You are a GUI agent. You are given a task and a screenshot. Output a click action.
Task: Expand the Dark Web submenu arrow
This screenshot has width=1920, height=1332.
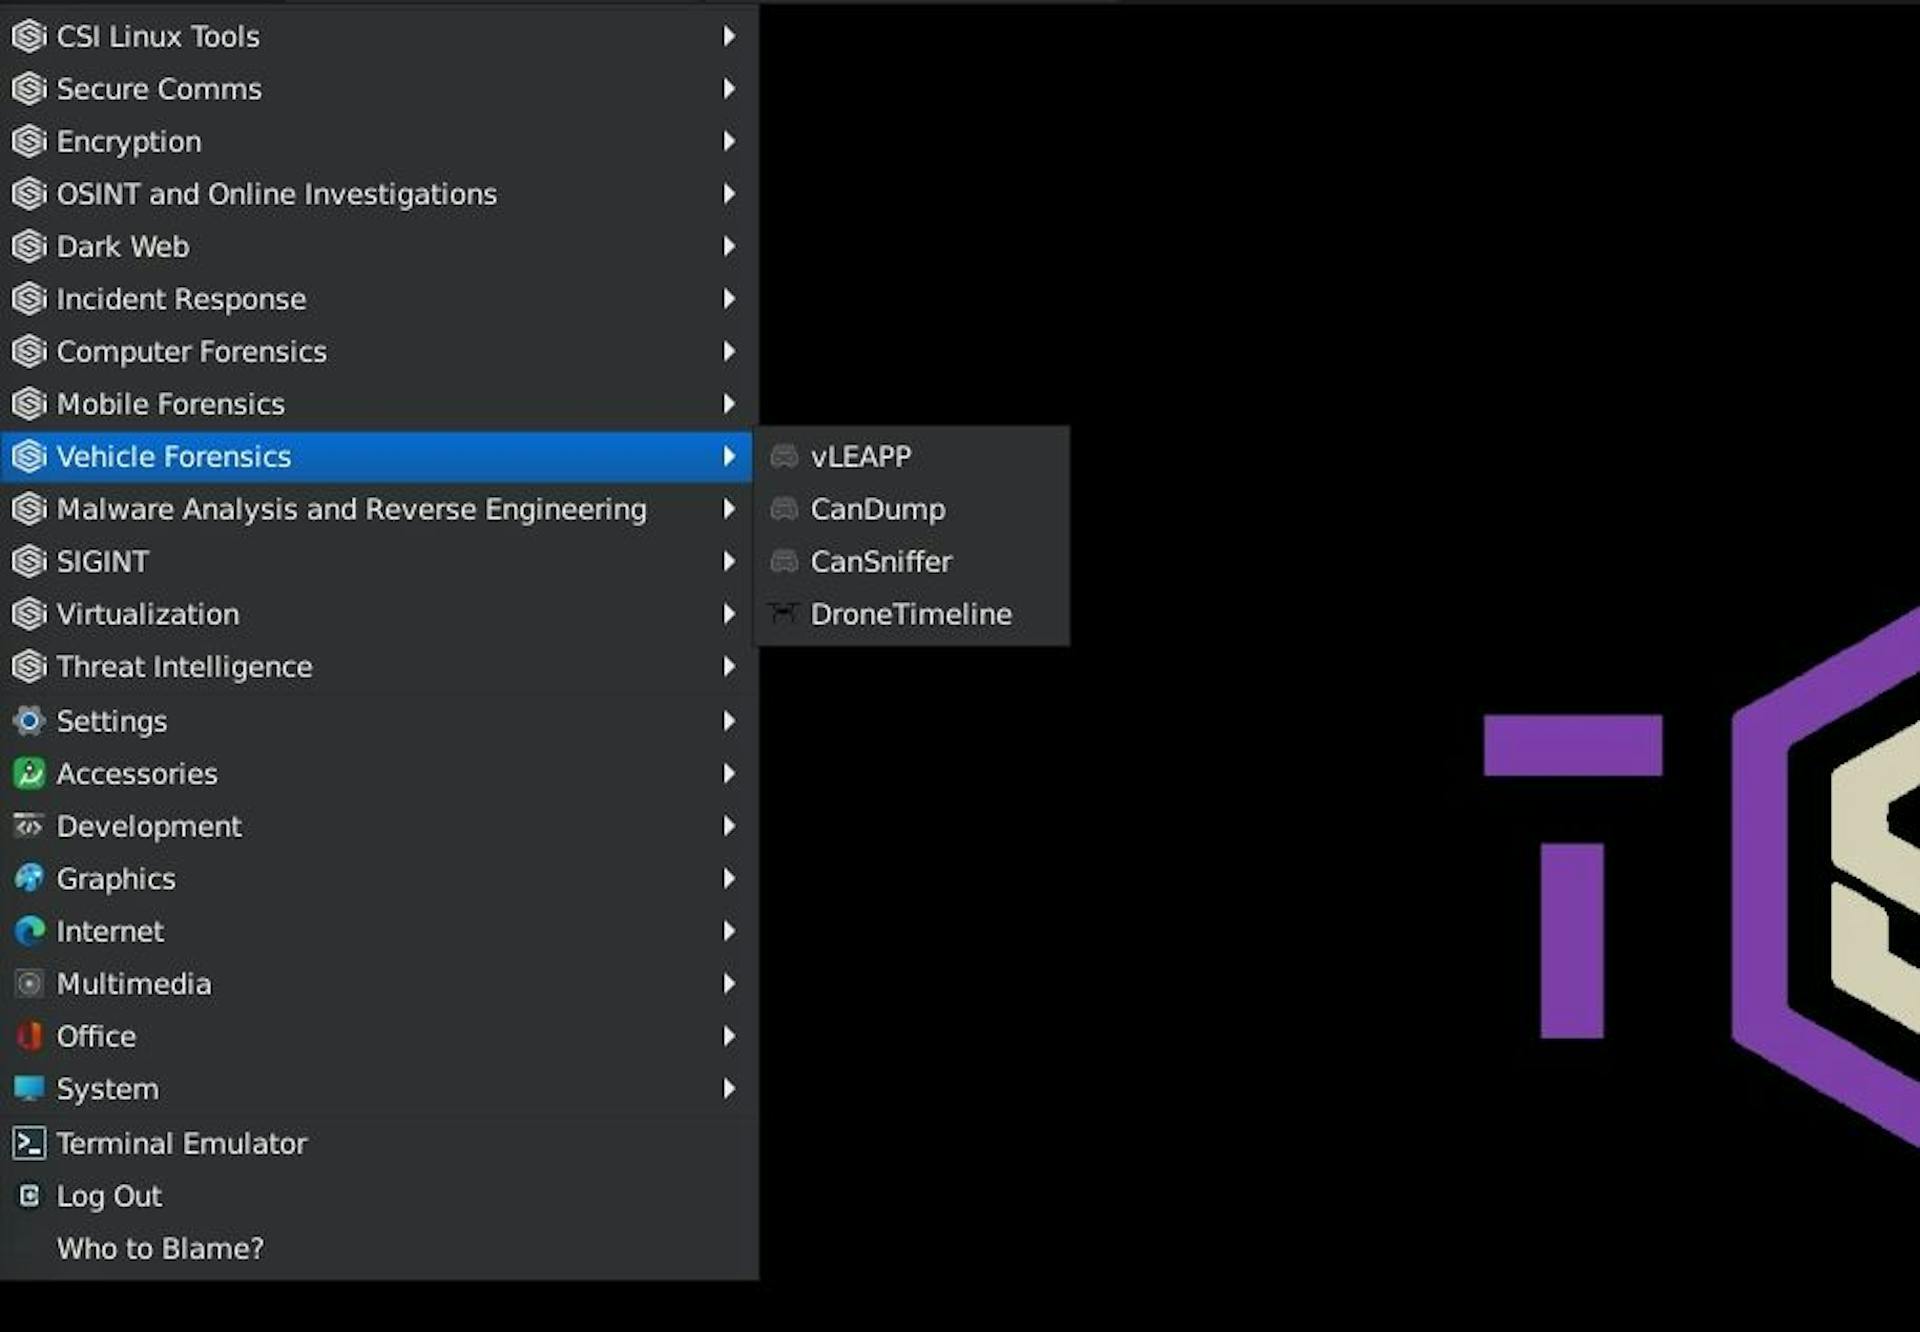[x=729, y=246]
